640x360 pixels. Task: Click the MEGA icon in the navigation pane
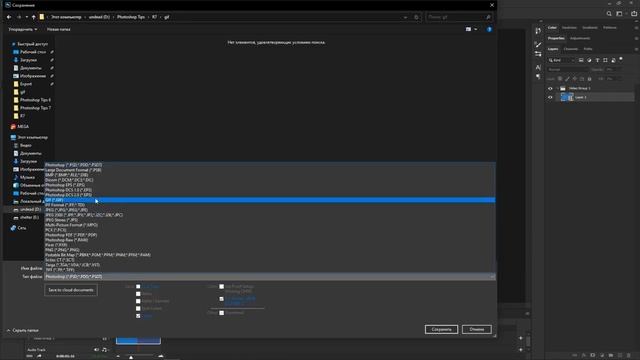[13, 127]
